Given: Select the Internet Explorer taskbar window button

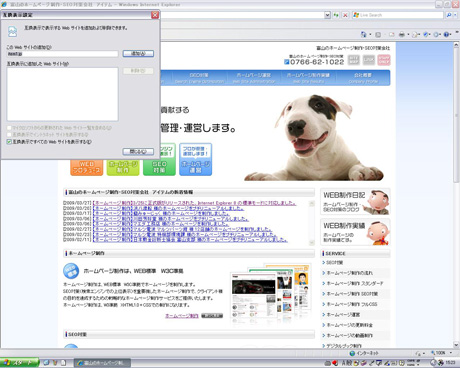Looking at the screenshot, I should (102, 363).
